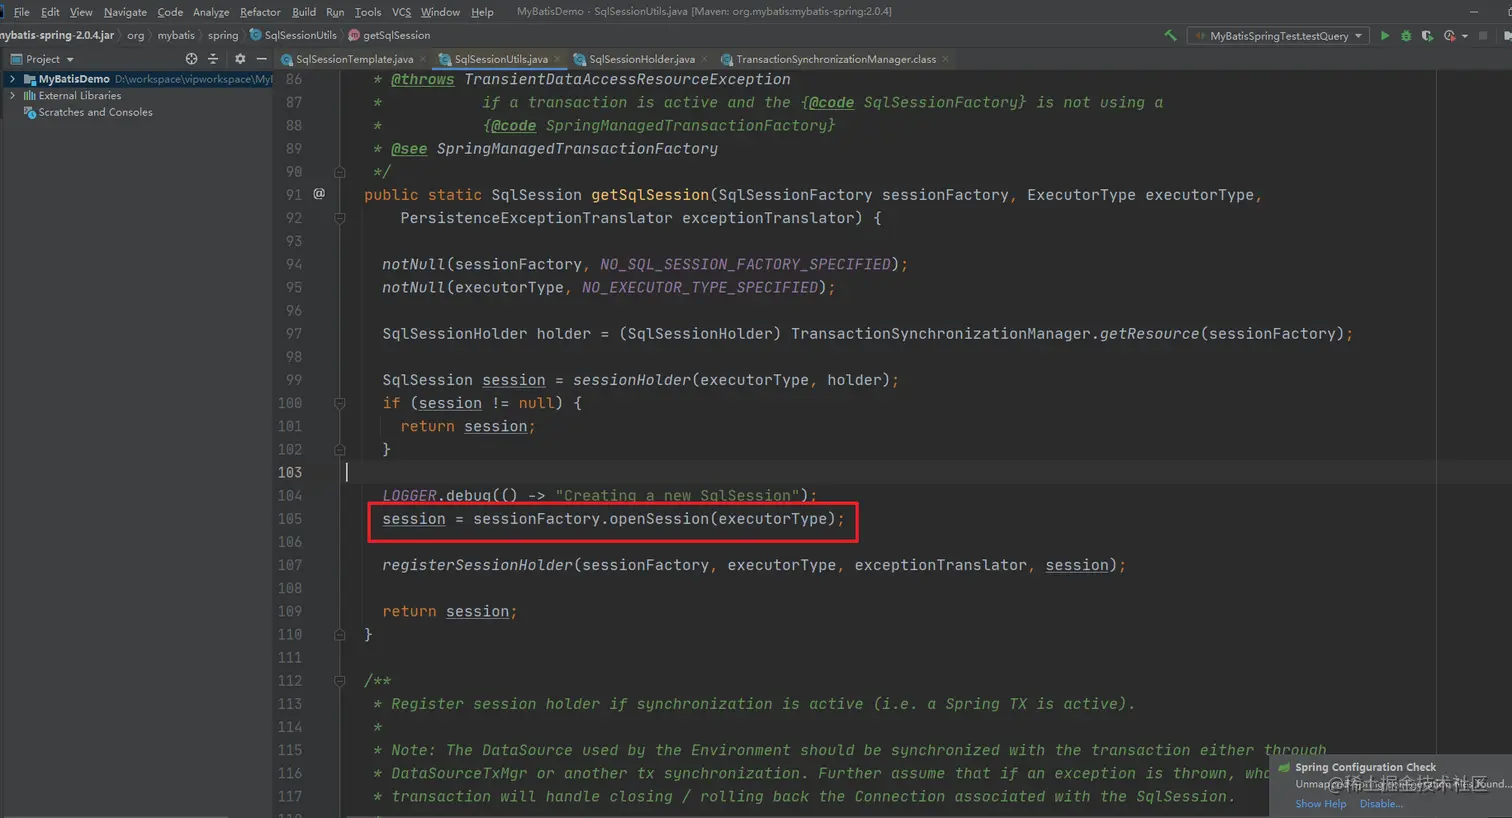Open the Run menu
The height and width of the screenshot is (818, 1512).
point(335,12)
